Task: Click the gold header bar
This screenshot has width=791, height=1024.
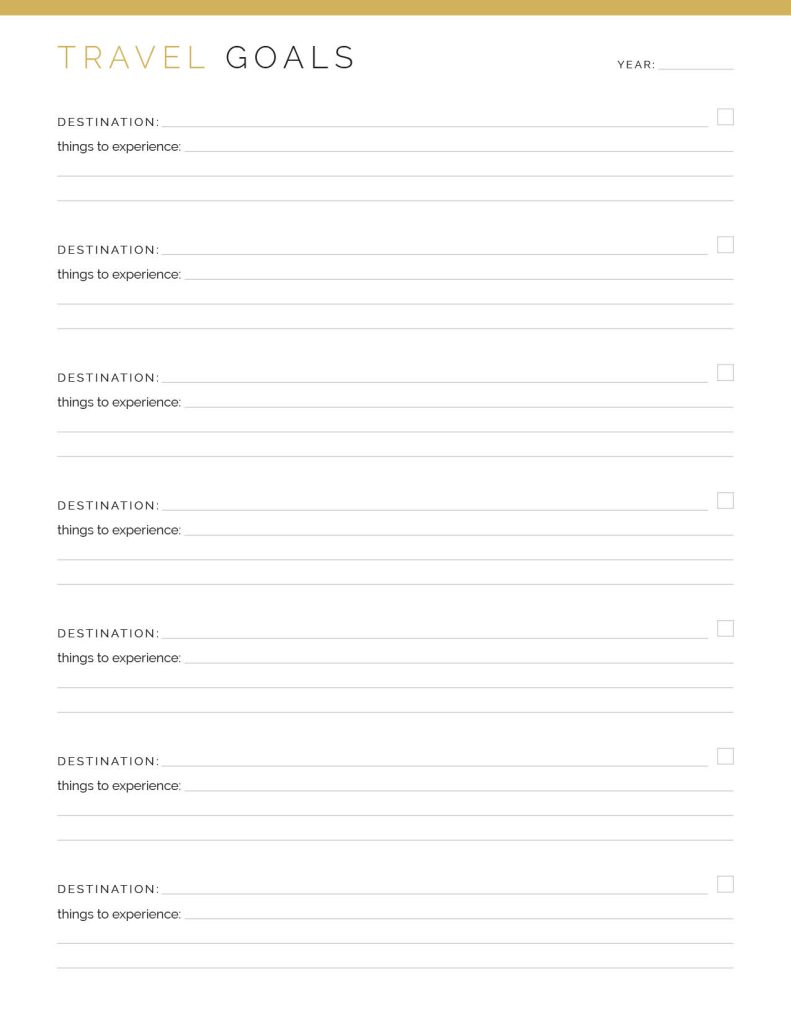Action: pos(395,7)
